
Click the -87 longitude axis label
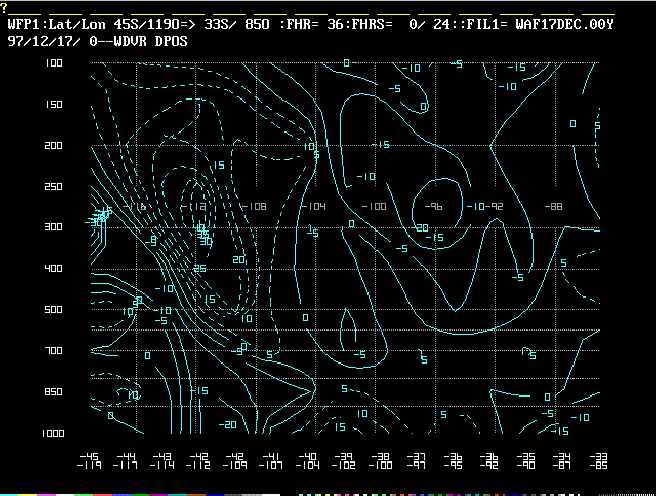[x=562, y=465]
